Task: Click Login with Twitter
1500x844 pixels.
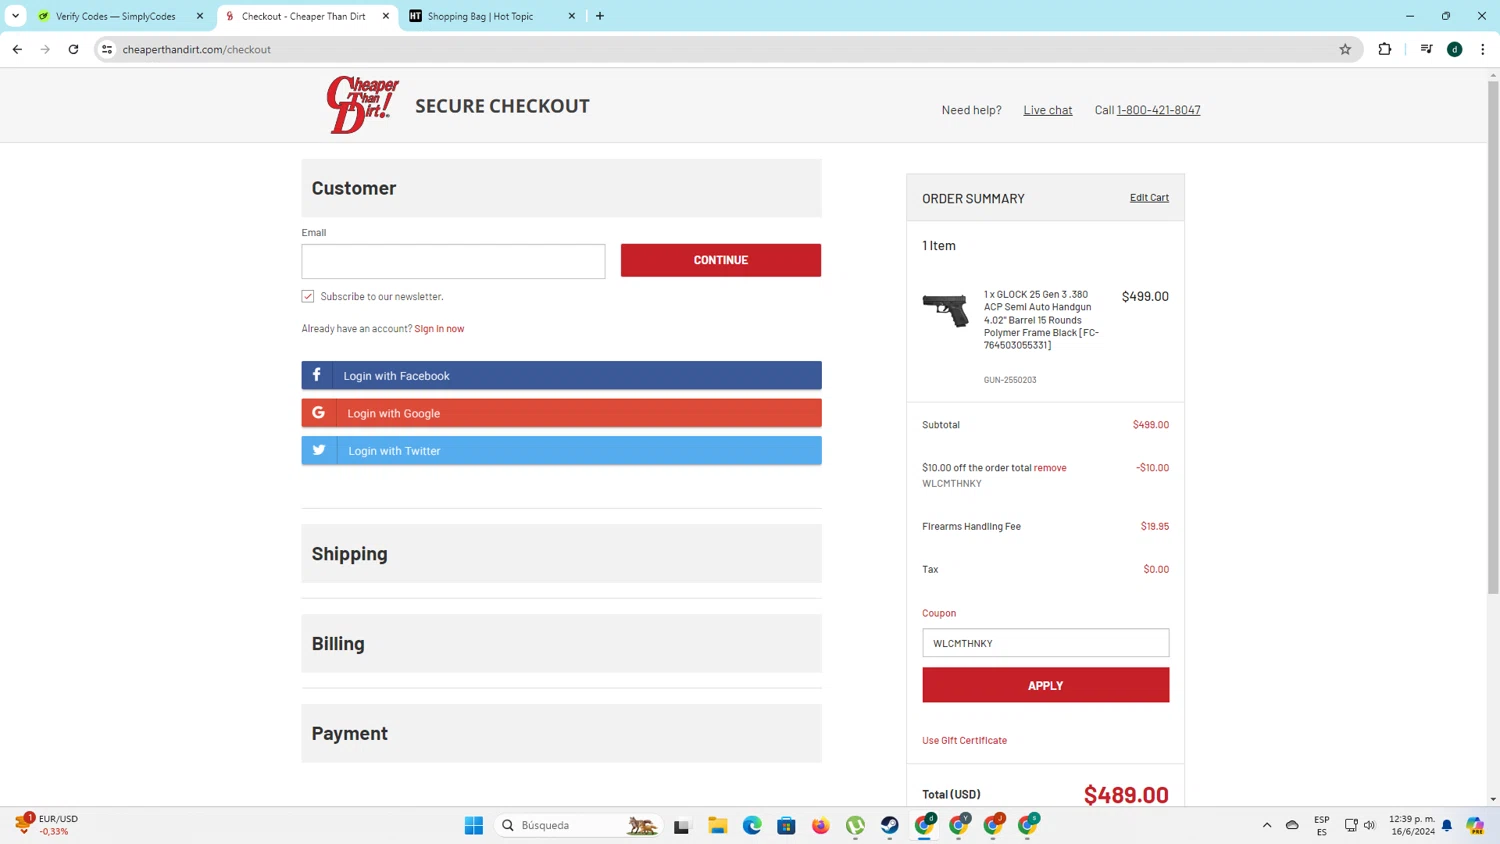Action: click(x=562, y=450)
